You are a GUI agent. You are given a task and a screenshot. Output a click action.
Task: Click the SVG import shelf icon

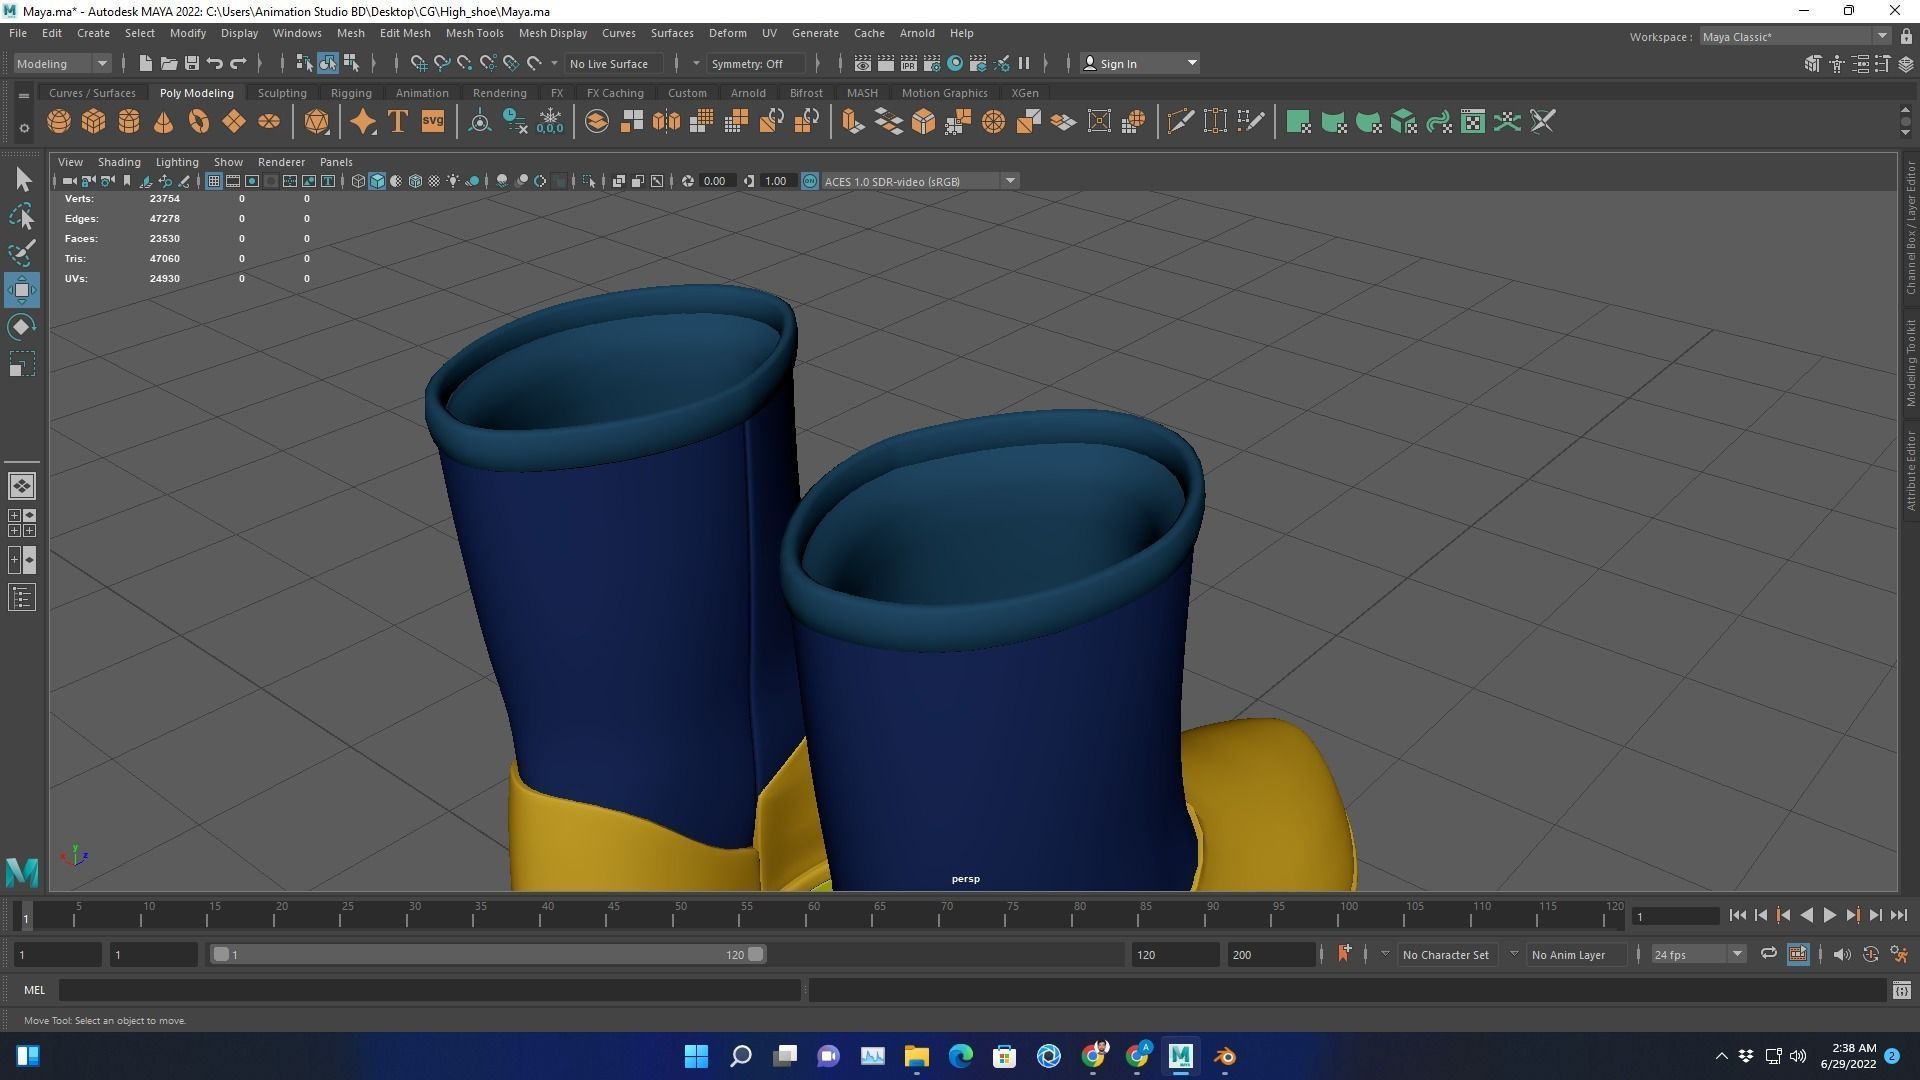(433, 122)
